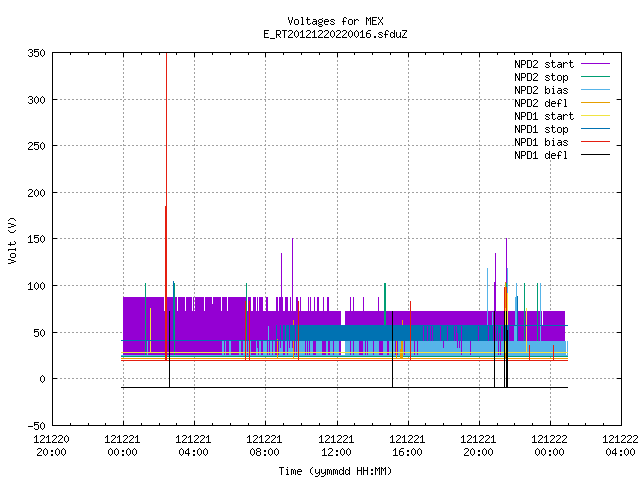Click the "NPD1 bias" legend label

tap(541, 142)
